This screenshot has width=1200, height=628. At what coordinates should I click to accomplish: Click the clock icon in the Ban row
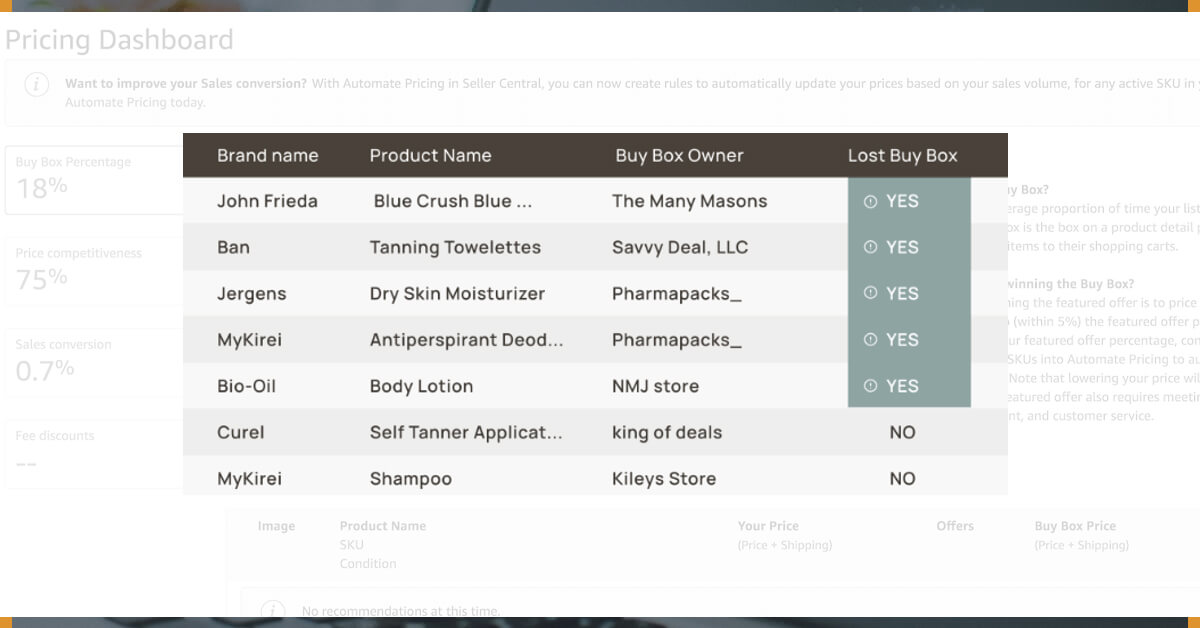[870, 248]
